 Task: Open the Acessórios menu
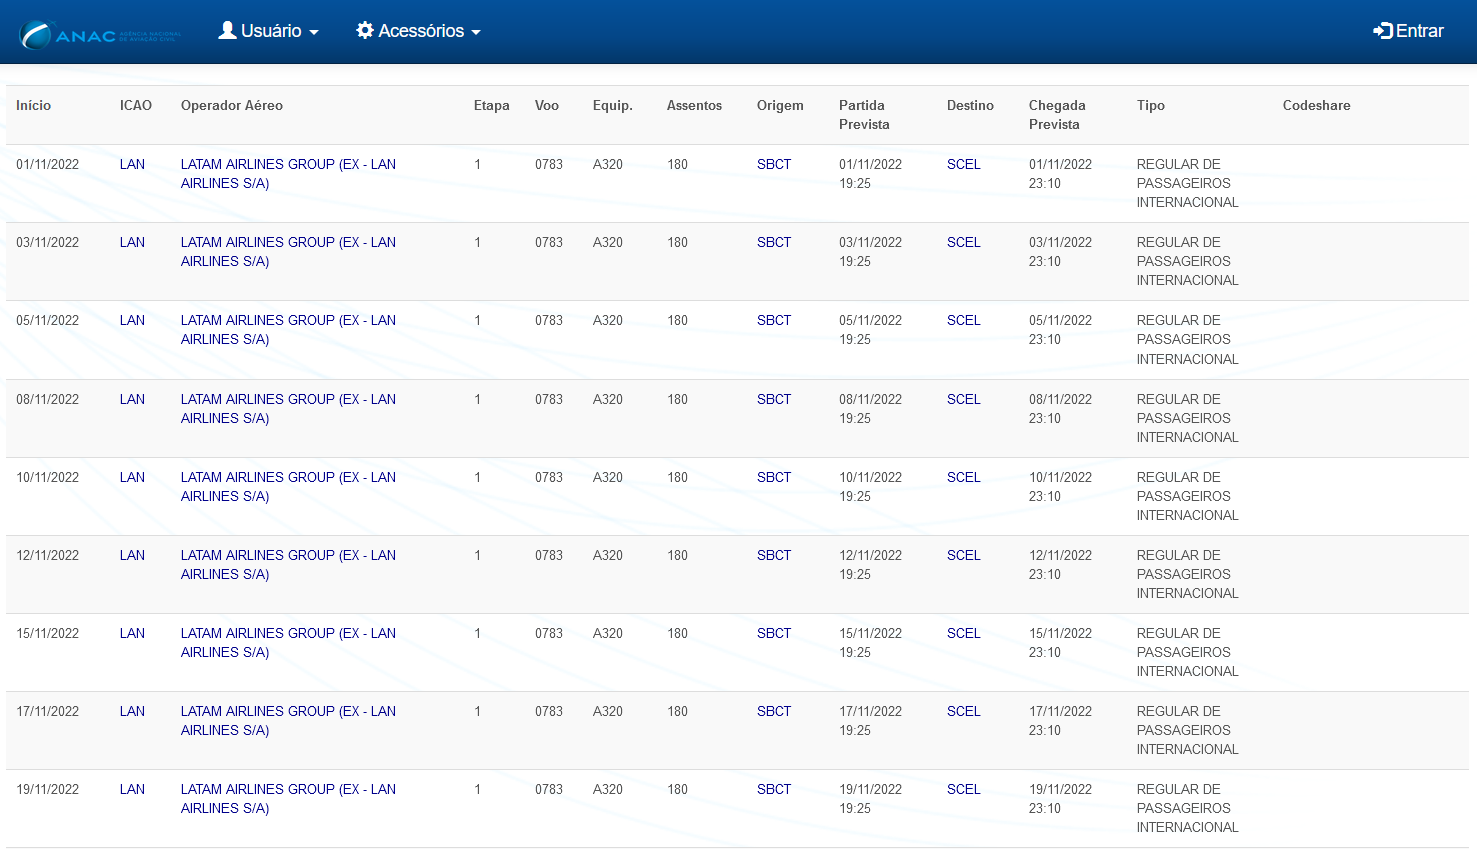[x=419, y=31]
